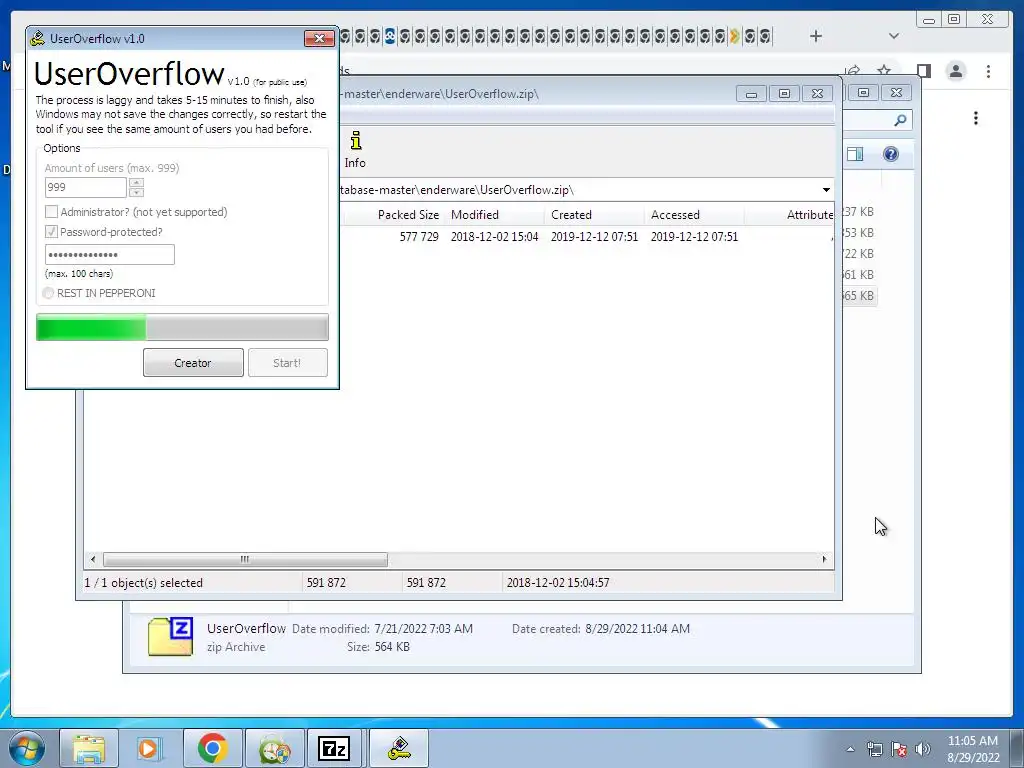Show hidden tray icons arrow

tap(850, 750)
